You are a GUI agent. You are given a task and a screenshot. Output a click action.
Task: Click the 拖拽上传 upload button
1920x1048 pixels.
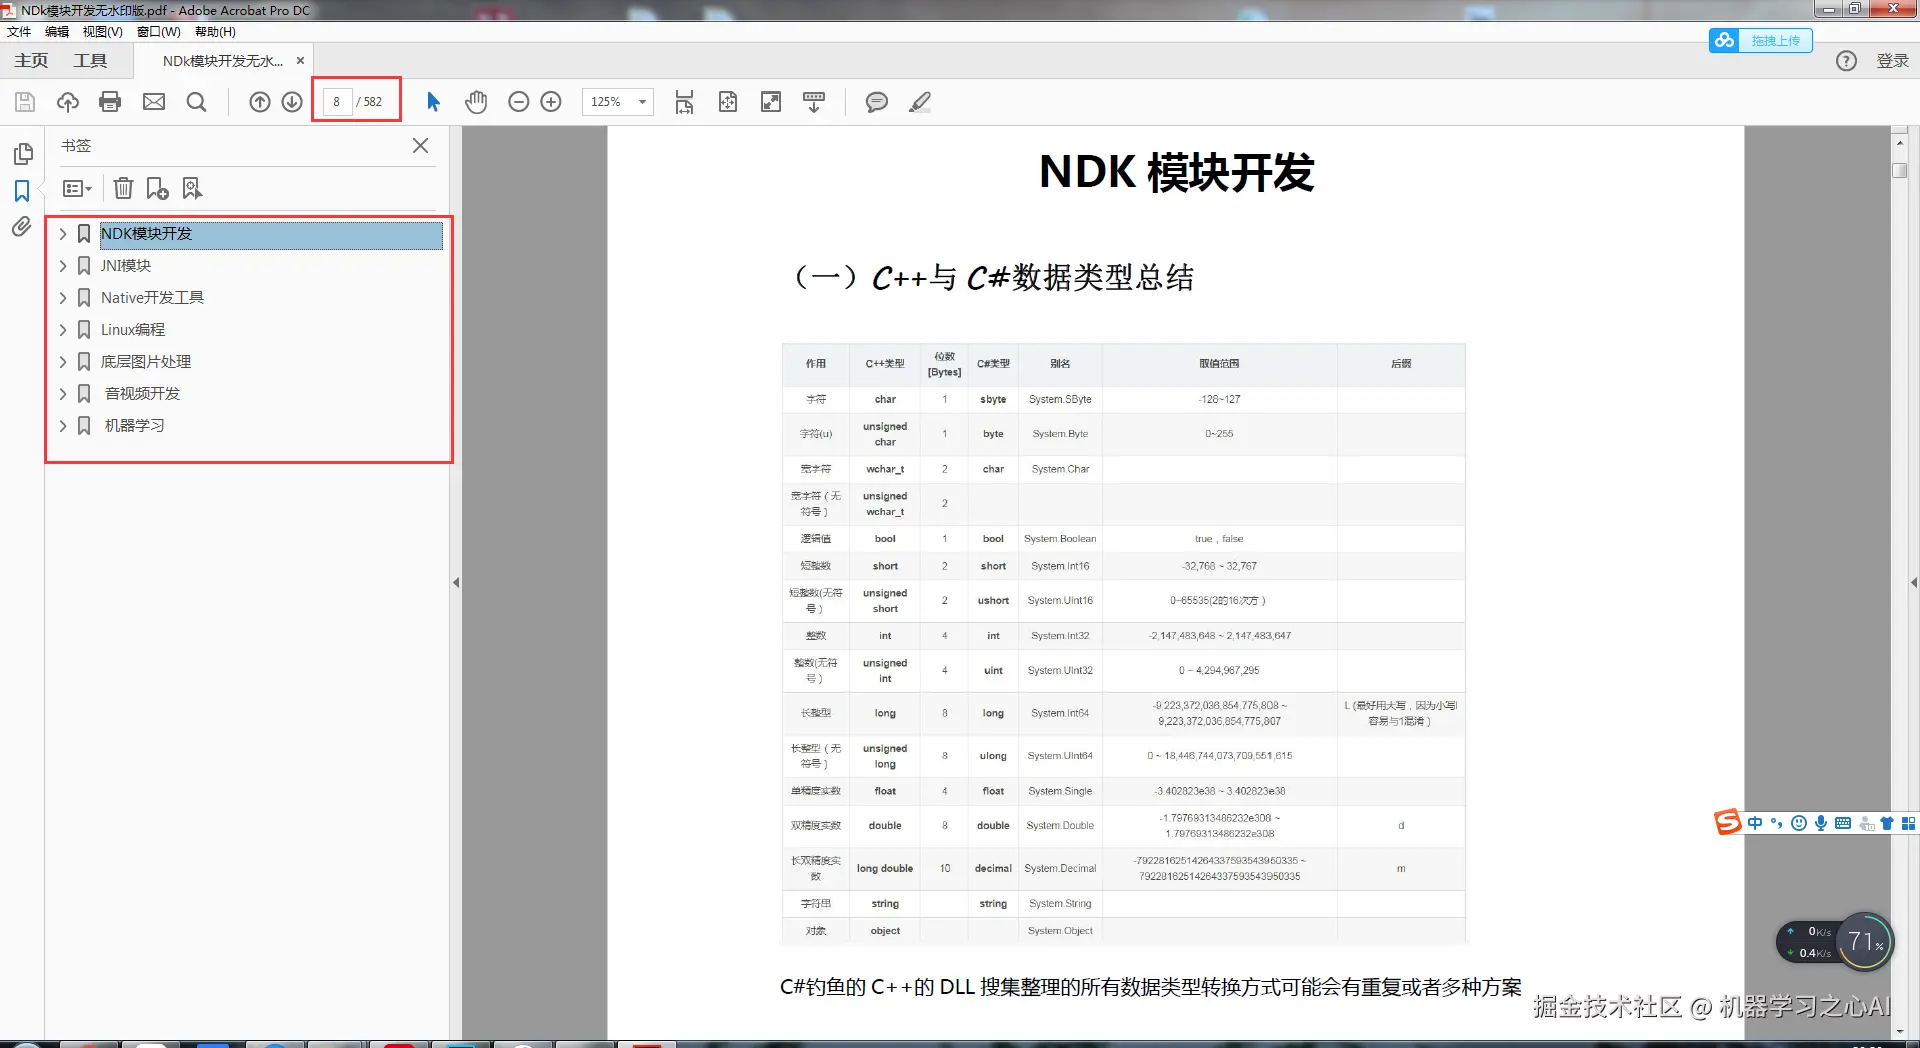(x=1761, y=41)
